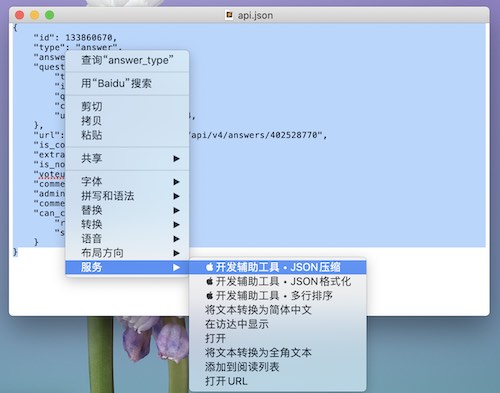Choose Search with Baidu menu item
This screenshot has width=500, height=393.
tap(127, 83)
